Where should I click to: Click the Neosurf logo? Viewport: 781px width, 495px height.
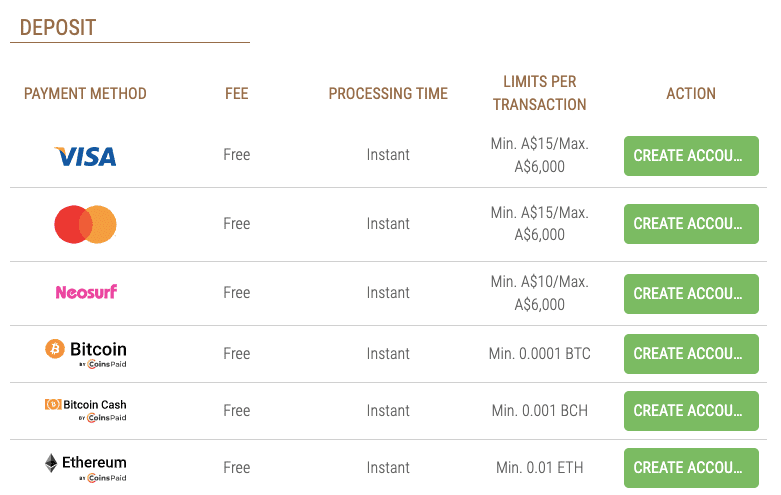pos(86,292)
